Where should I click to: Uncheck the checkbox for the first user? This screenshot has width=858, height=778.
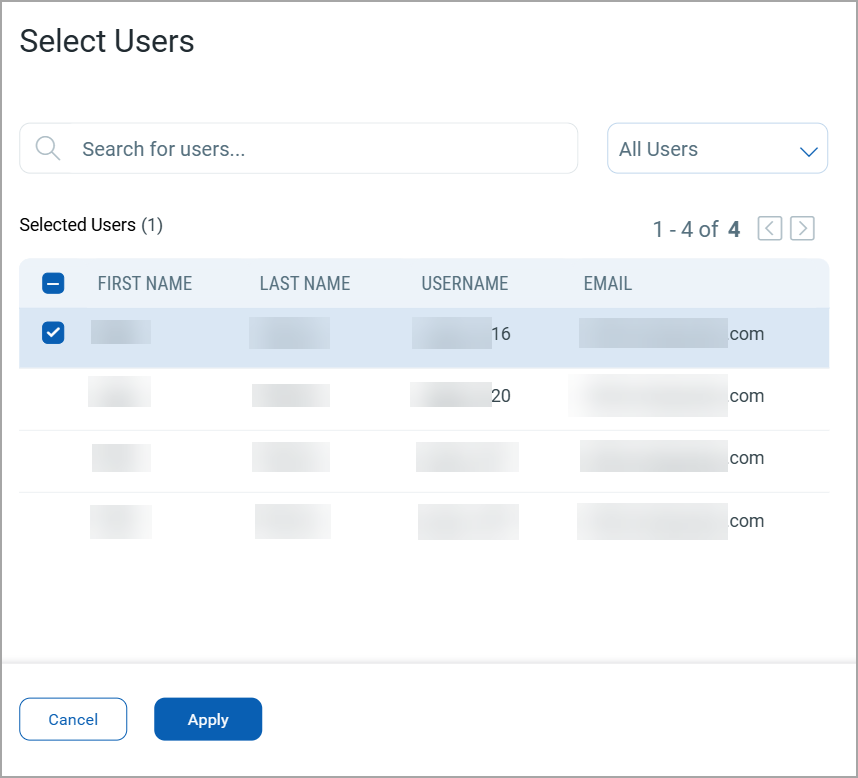(x=53, y=334)
